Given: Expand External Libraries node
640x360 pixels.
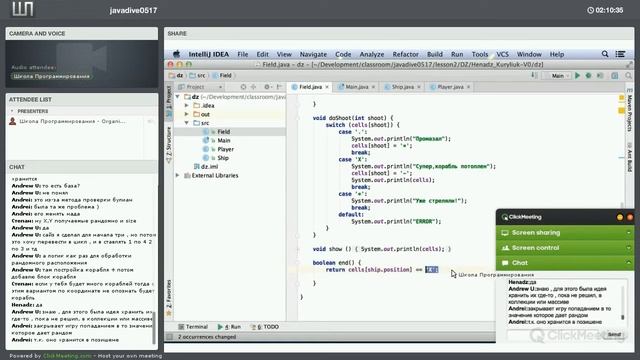Looking at the screenshot, I should click(x=178, y=176).
